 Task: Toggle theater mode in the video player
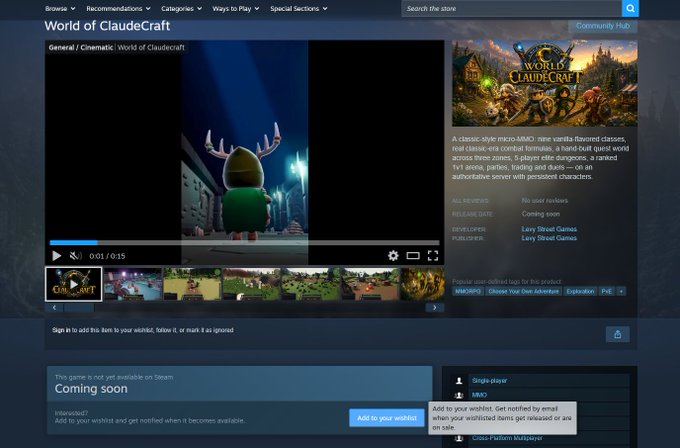[413, 256]
